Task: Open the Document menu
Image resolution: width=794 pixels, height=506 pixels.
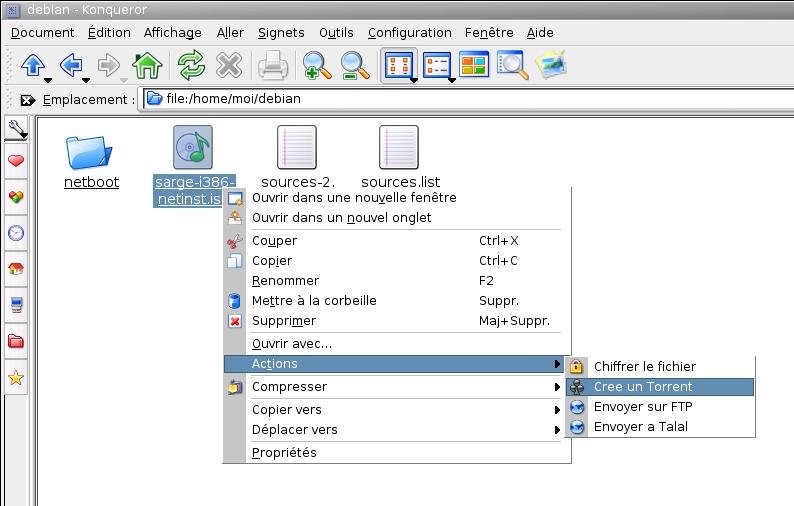Action: 43,33
